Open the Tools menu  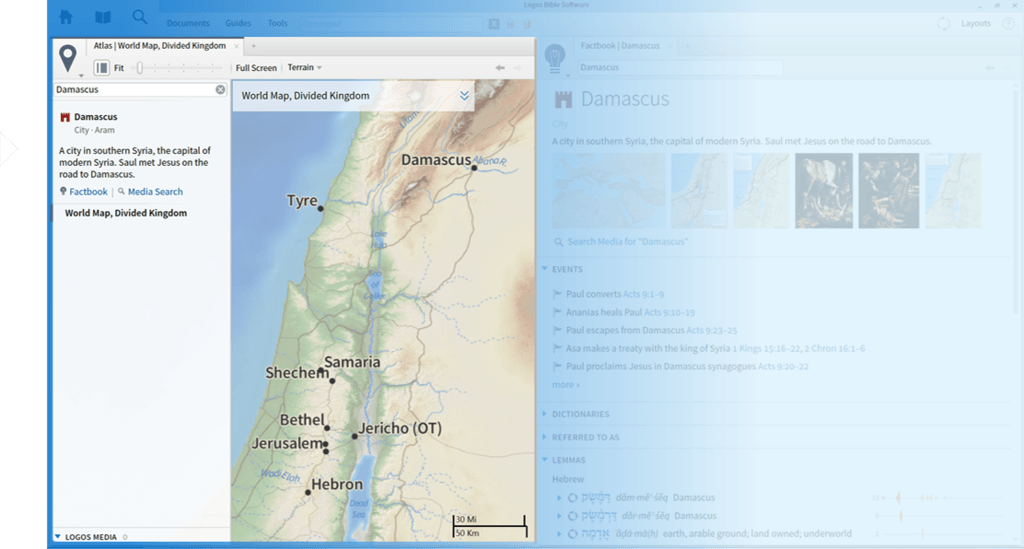click(278, 24)
